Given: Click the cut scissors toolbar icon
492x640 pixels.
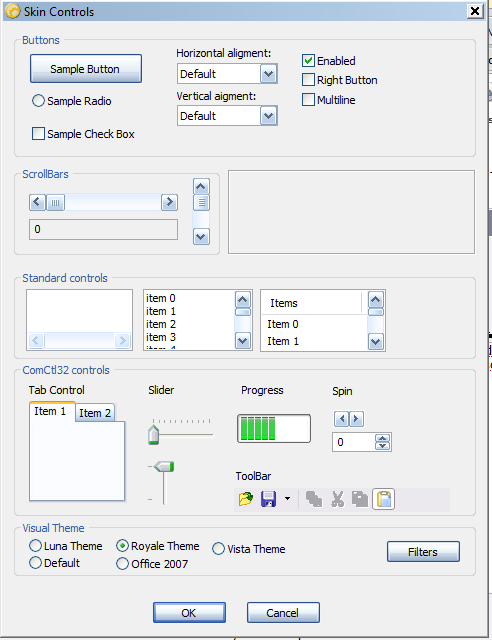Looking at the screenshot, I should [337, 499].
